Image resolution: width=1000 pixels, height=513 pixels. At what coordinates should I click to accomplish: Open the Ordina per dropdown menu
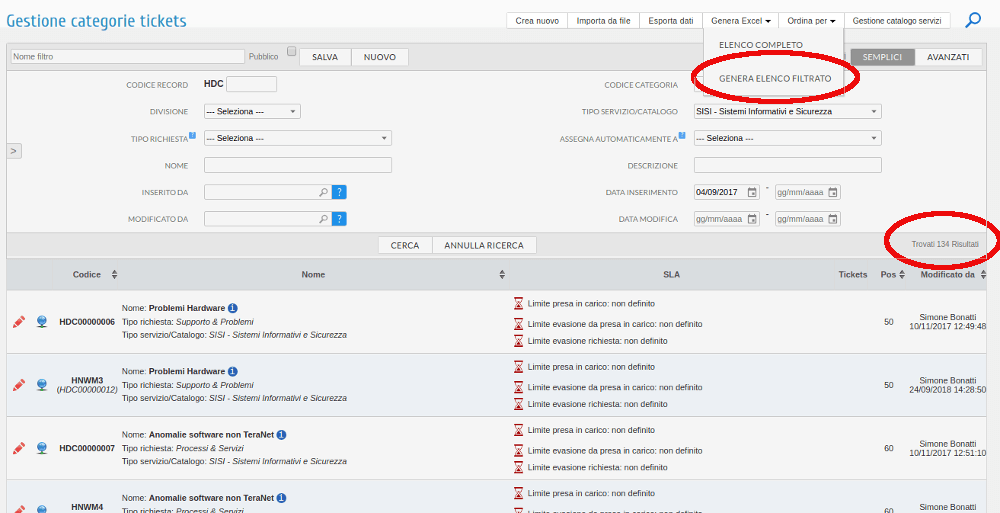coord(811,20)
